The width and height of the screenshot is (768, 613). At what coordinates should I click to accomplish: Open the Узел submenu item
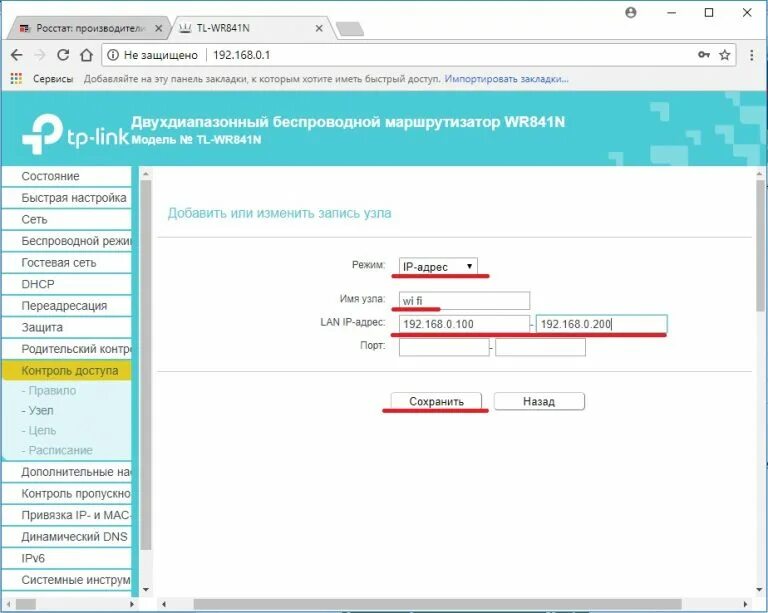click(x=41, y=410)
